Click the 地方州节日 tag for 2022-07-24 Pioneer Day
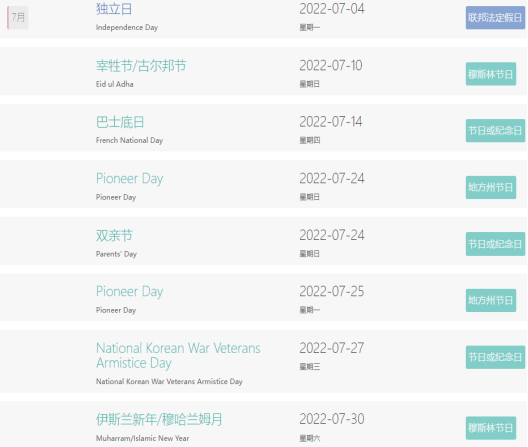The height and width of the screenshot is (447, 528). pos(491,187)
